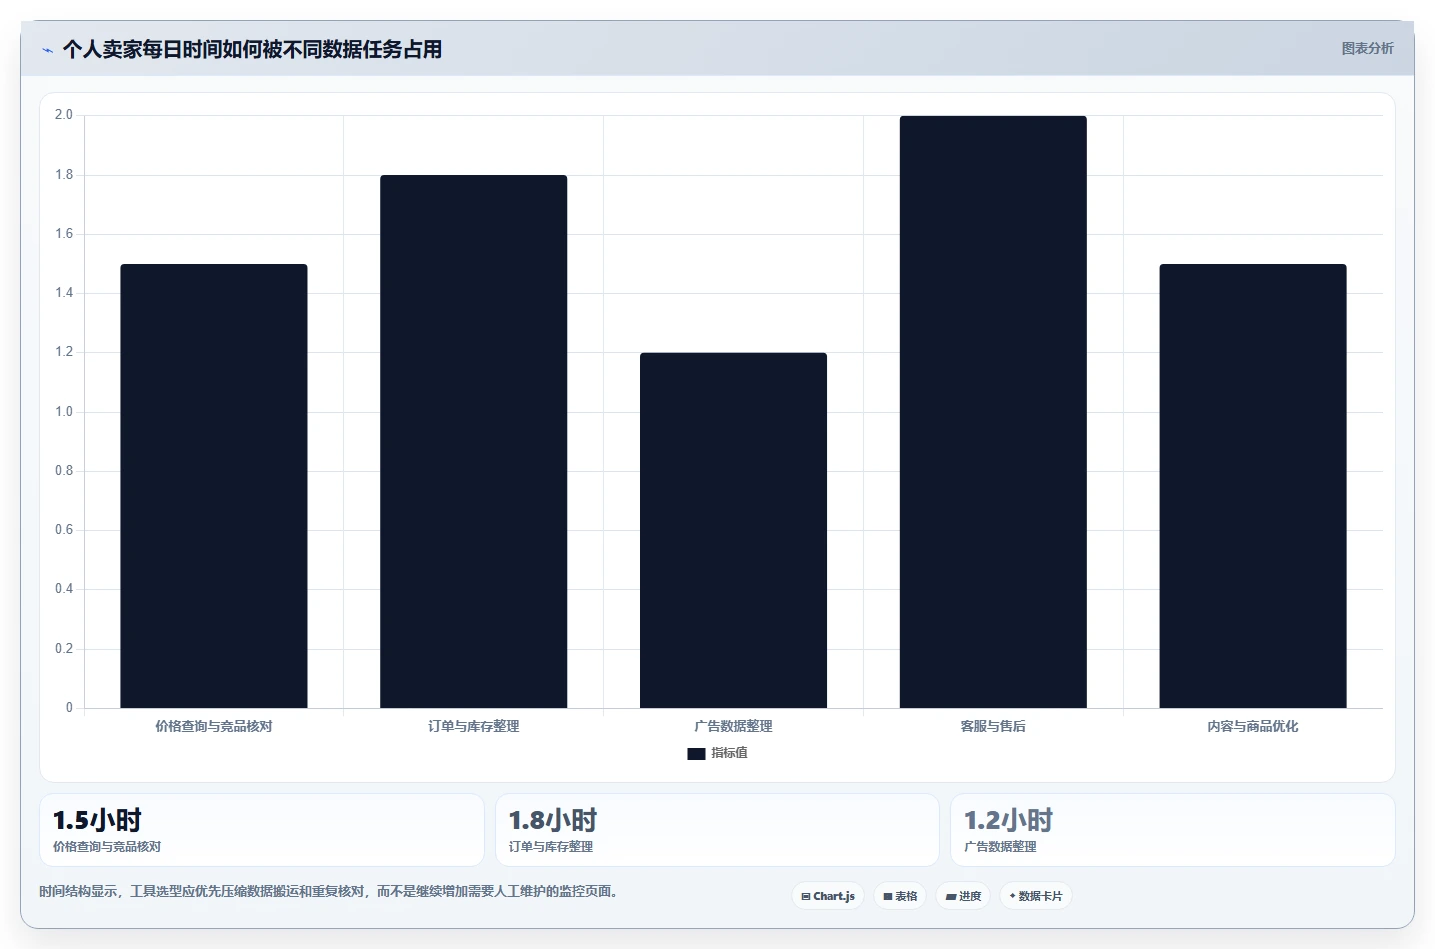Click the 订单与库存整理 axis label
Viewport: 1435px width, 949px height.
pyautogui.click(x=474, y=726)
